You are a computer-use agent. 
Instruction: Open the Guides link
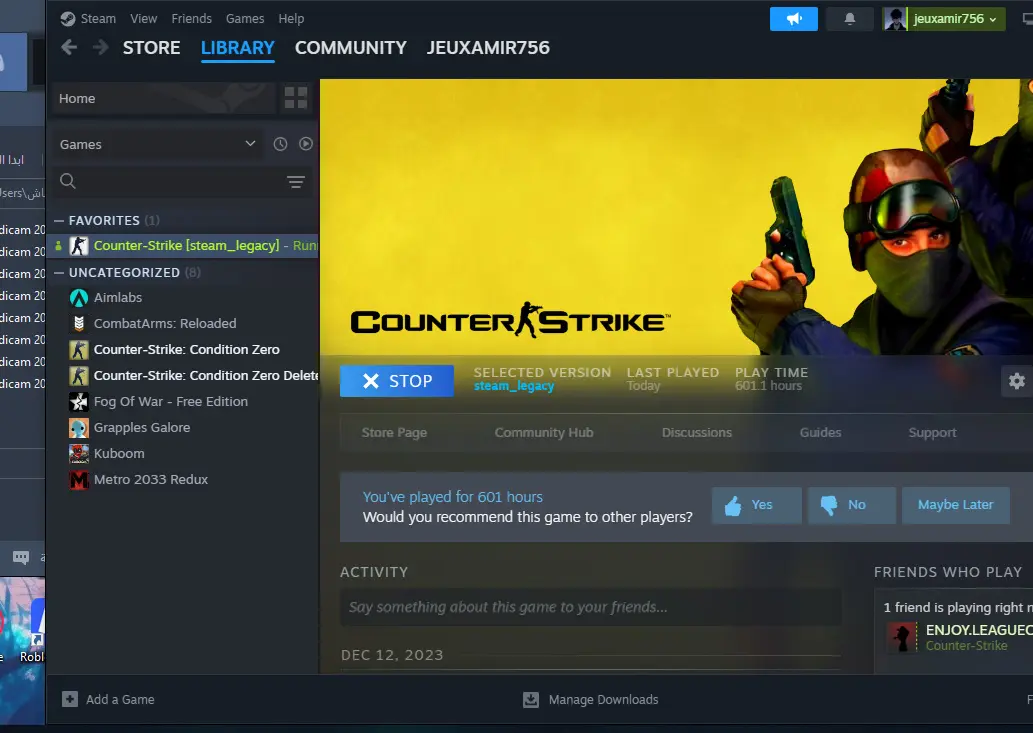tap(820, 433)
